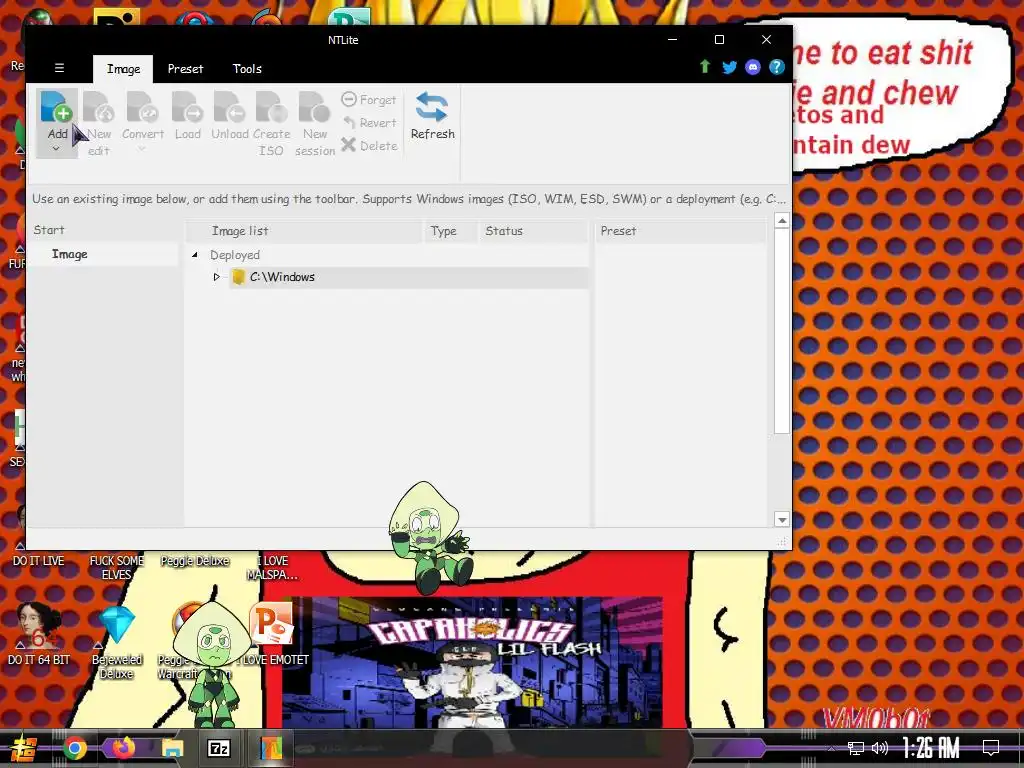
Task: Click the New edit toolbar icon
Action: tap(99, 106)
